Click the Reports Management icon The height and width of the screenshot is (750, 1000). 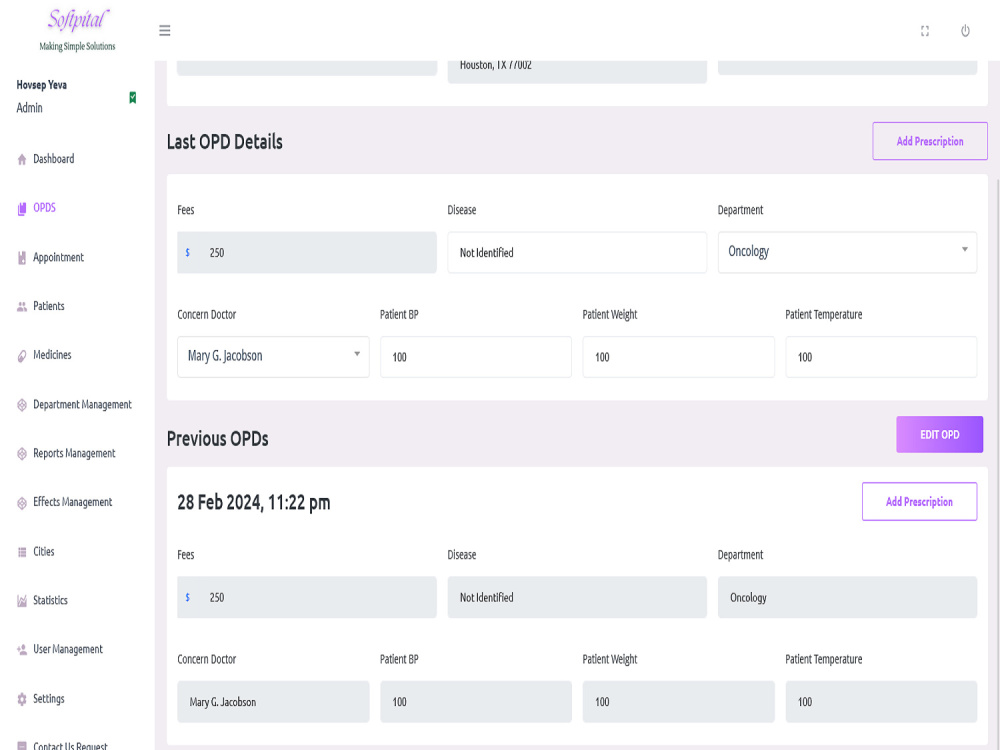point(22,453)
